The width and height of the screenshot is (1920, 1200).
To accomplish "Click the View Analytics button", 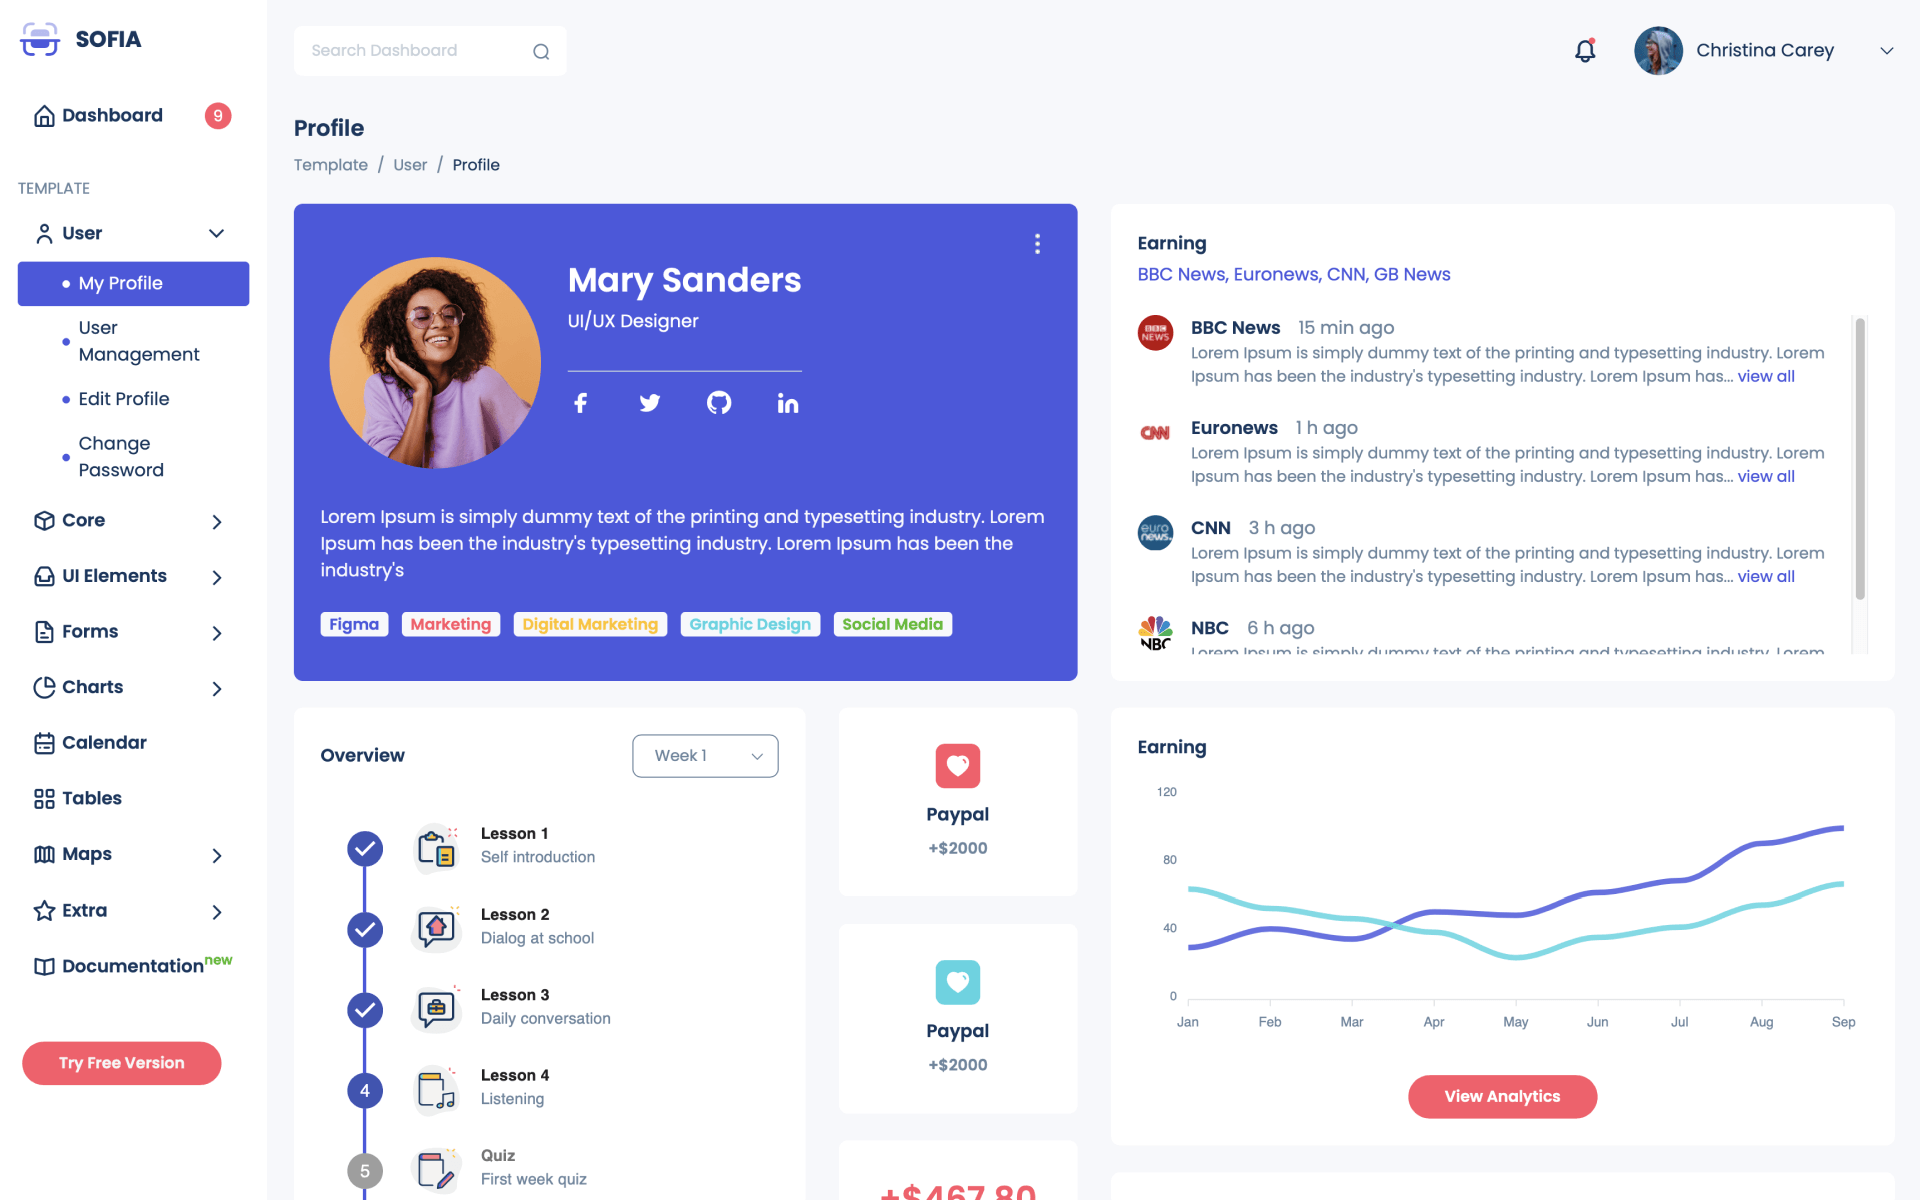I will (x=1503, y=1096).
